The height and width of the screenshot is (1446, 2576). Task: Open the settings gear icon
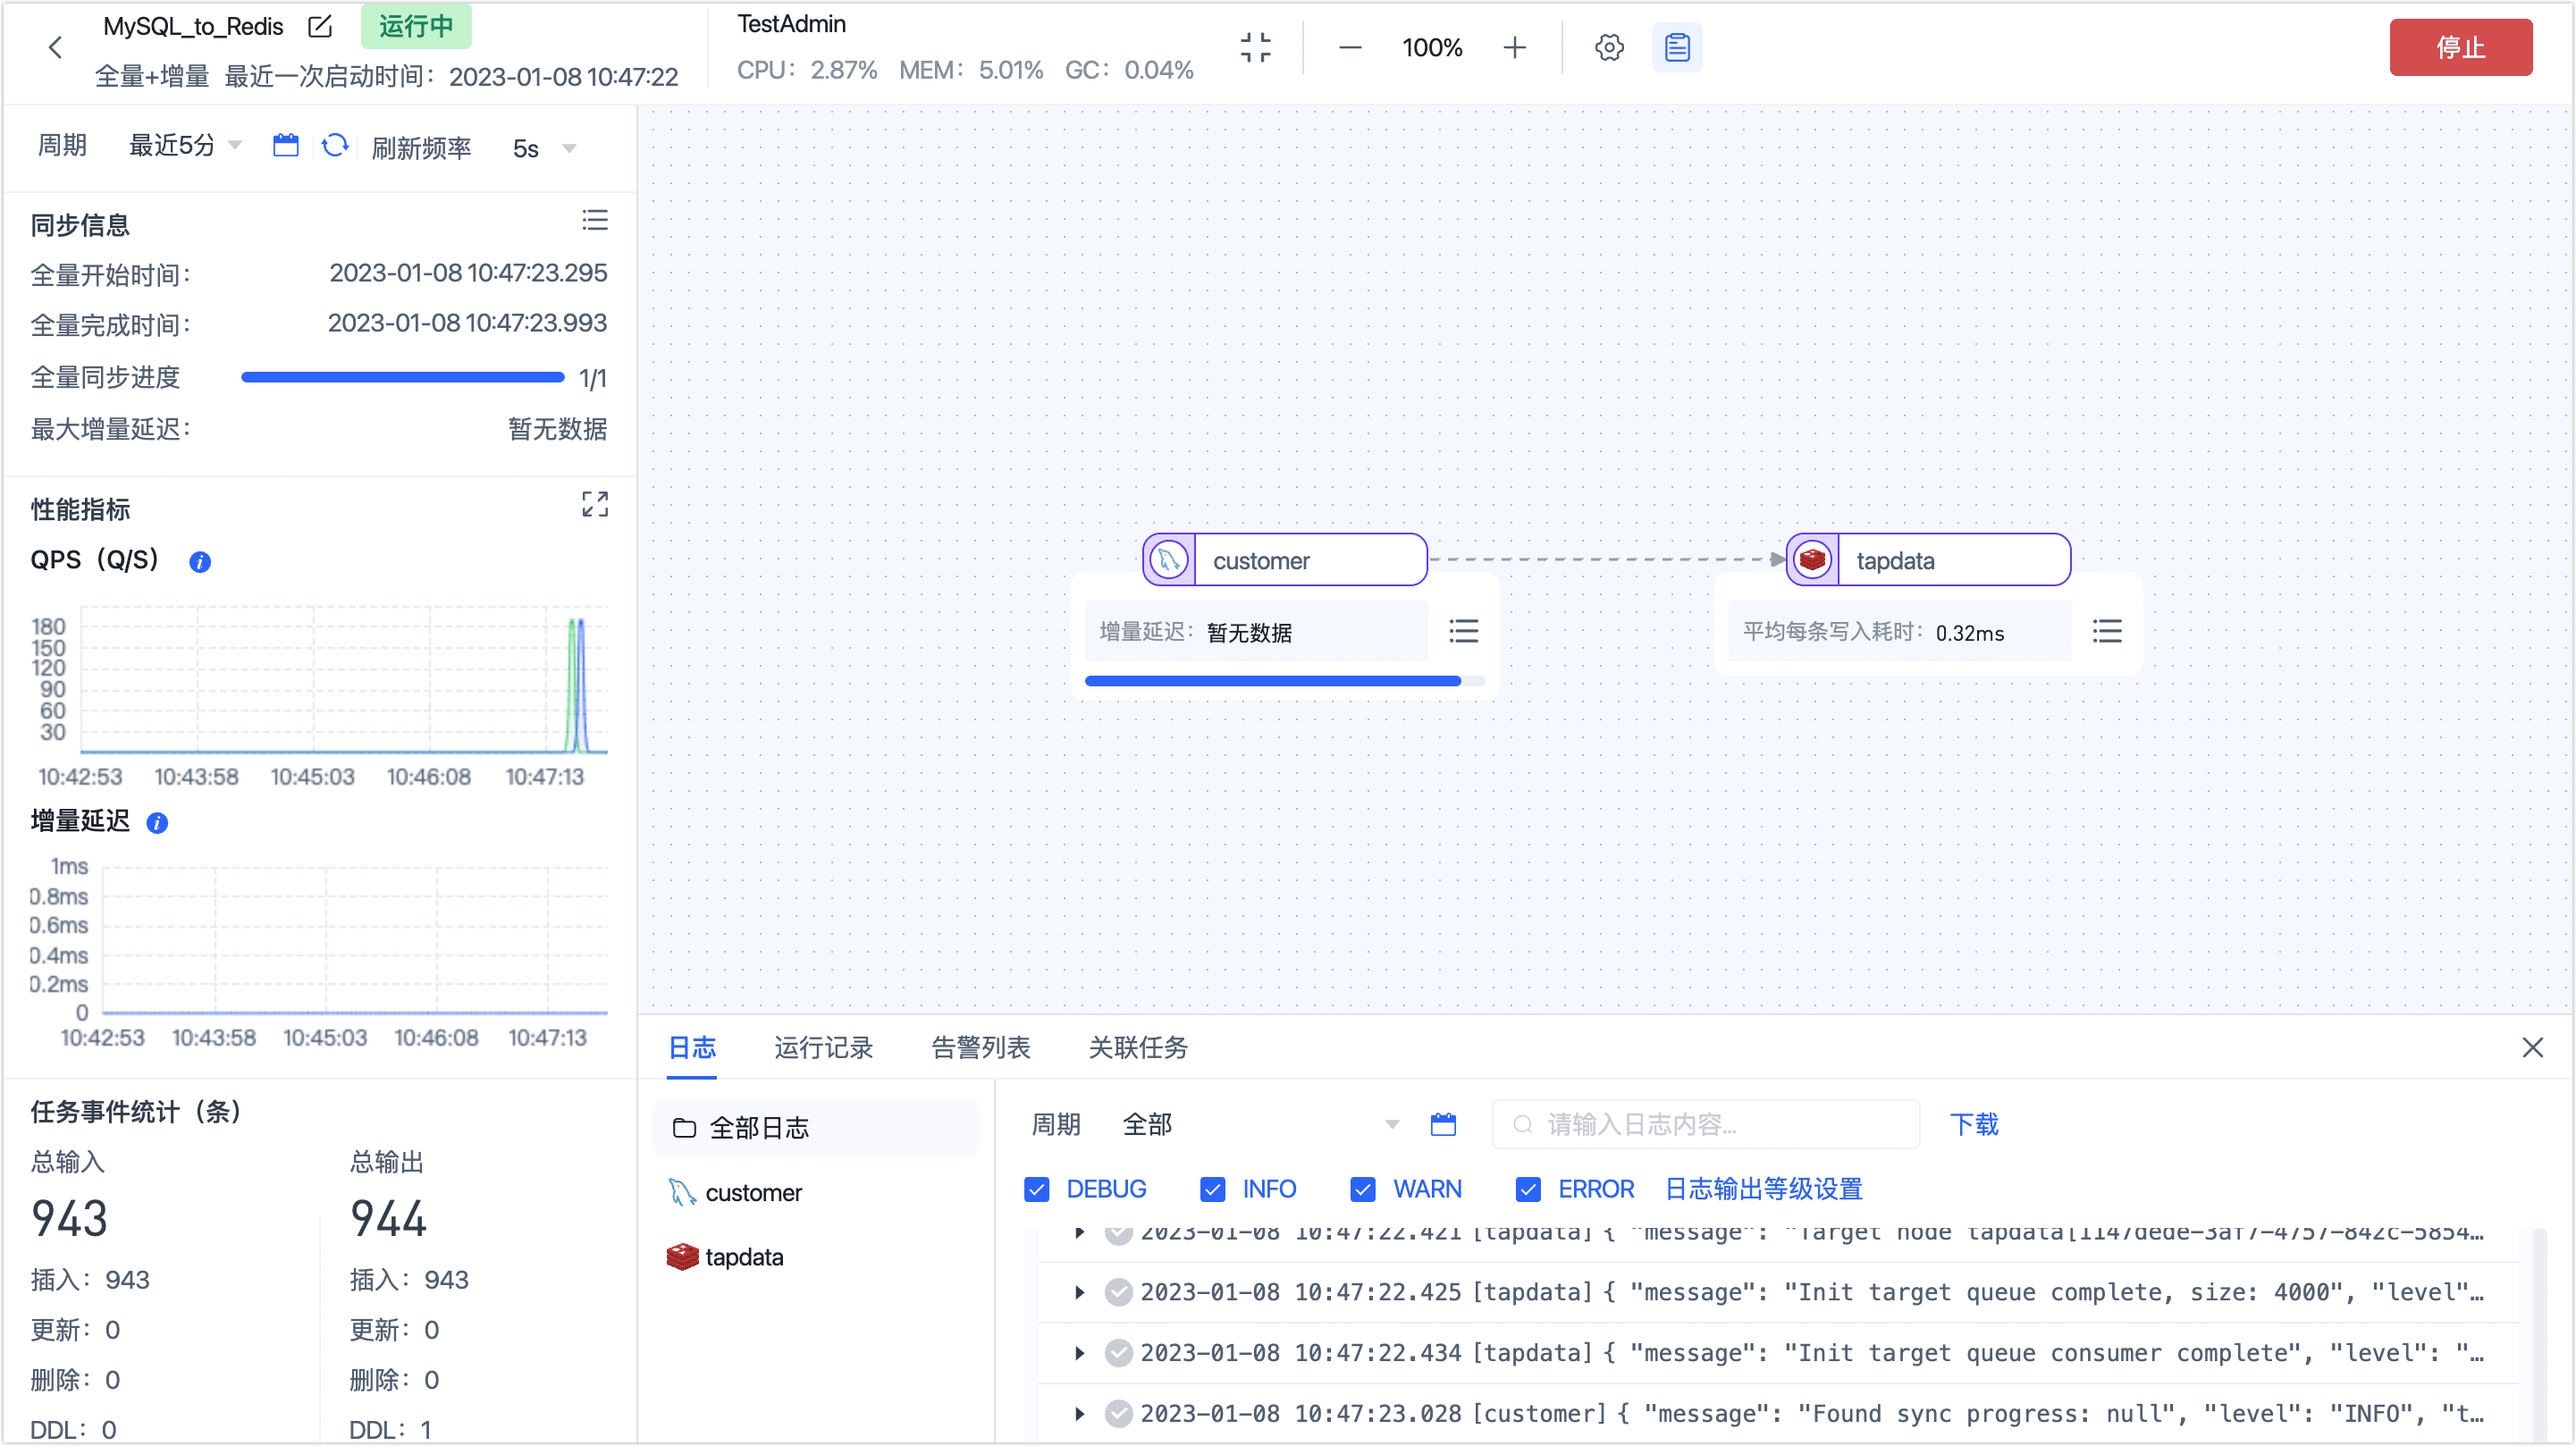pyautogui.click(x=1608, y=47)
